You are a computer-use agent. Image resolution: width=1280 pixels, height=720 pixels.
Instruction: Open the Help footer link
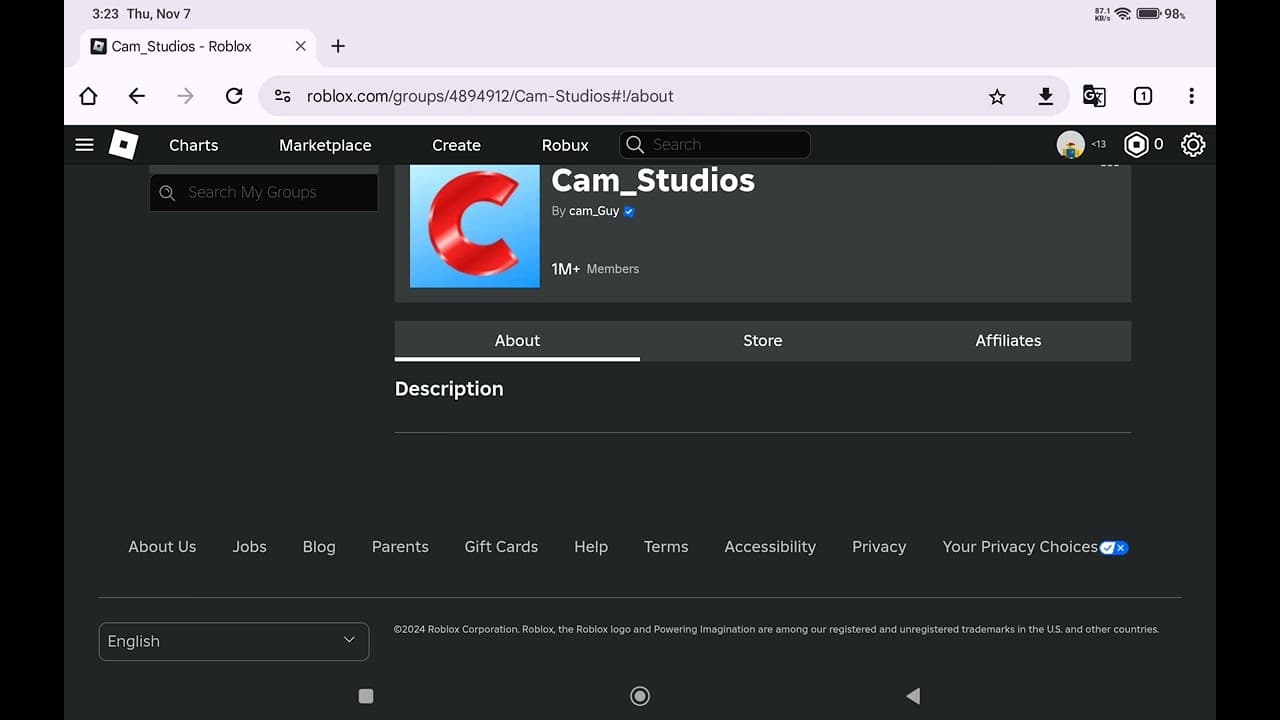(x=591, y=547)
